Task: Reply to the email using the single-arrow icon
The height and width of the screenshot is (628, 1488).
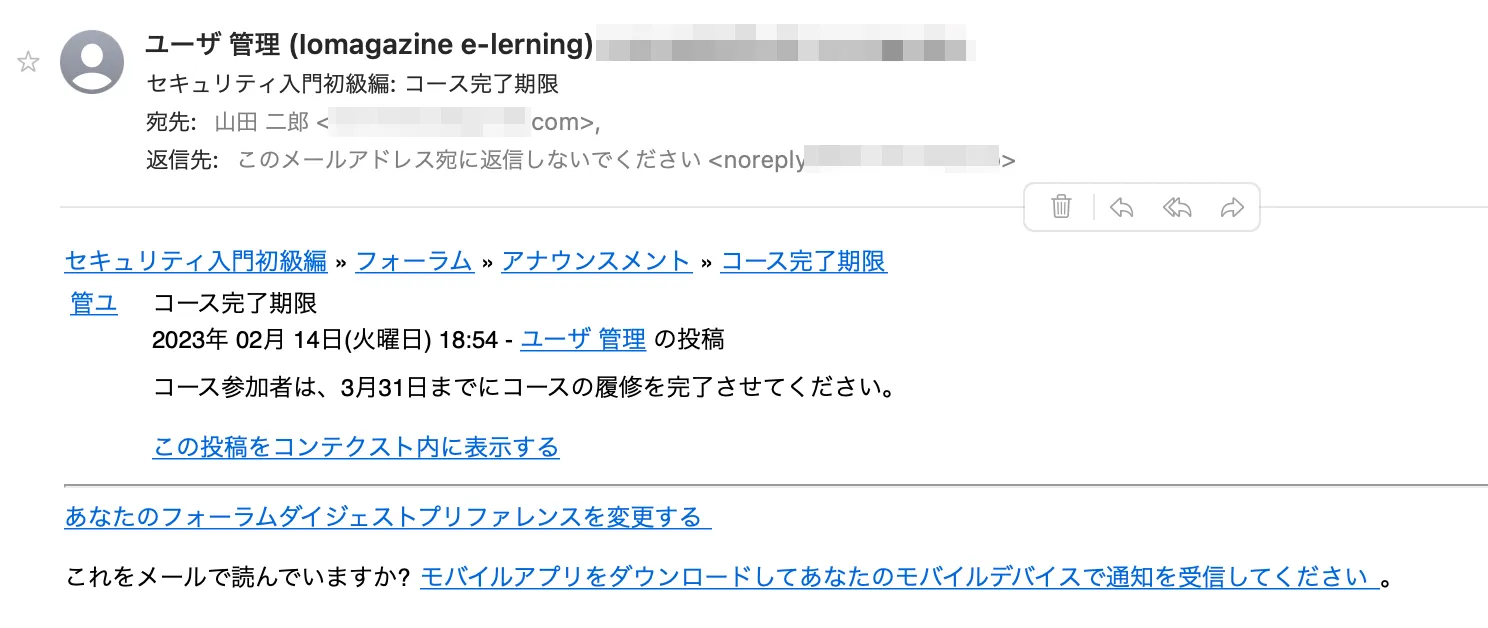Action: [1121, 207]
